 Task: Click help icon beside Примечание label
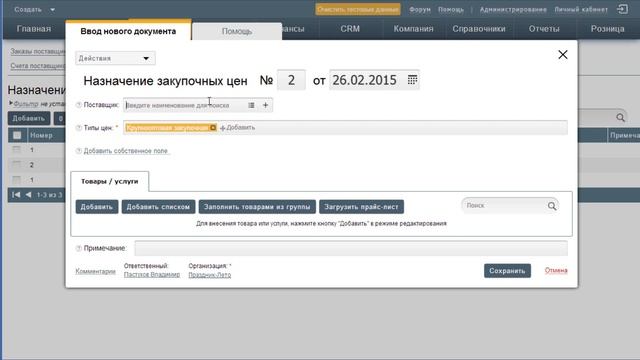tap(79, 248)
